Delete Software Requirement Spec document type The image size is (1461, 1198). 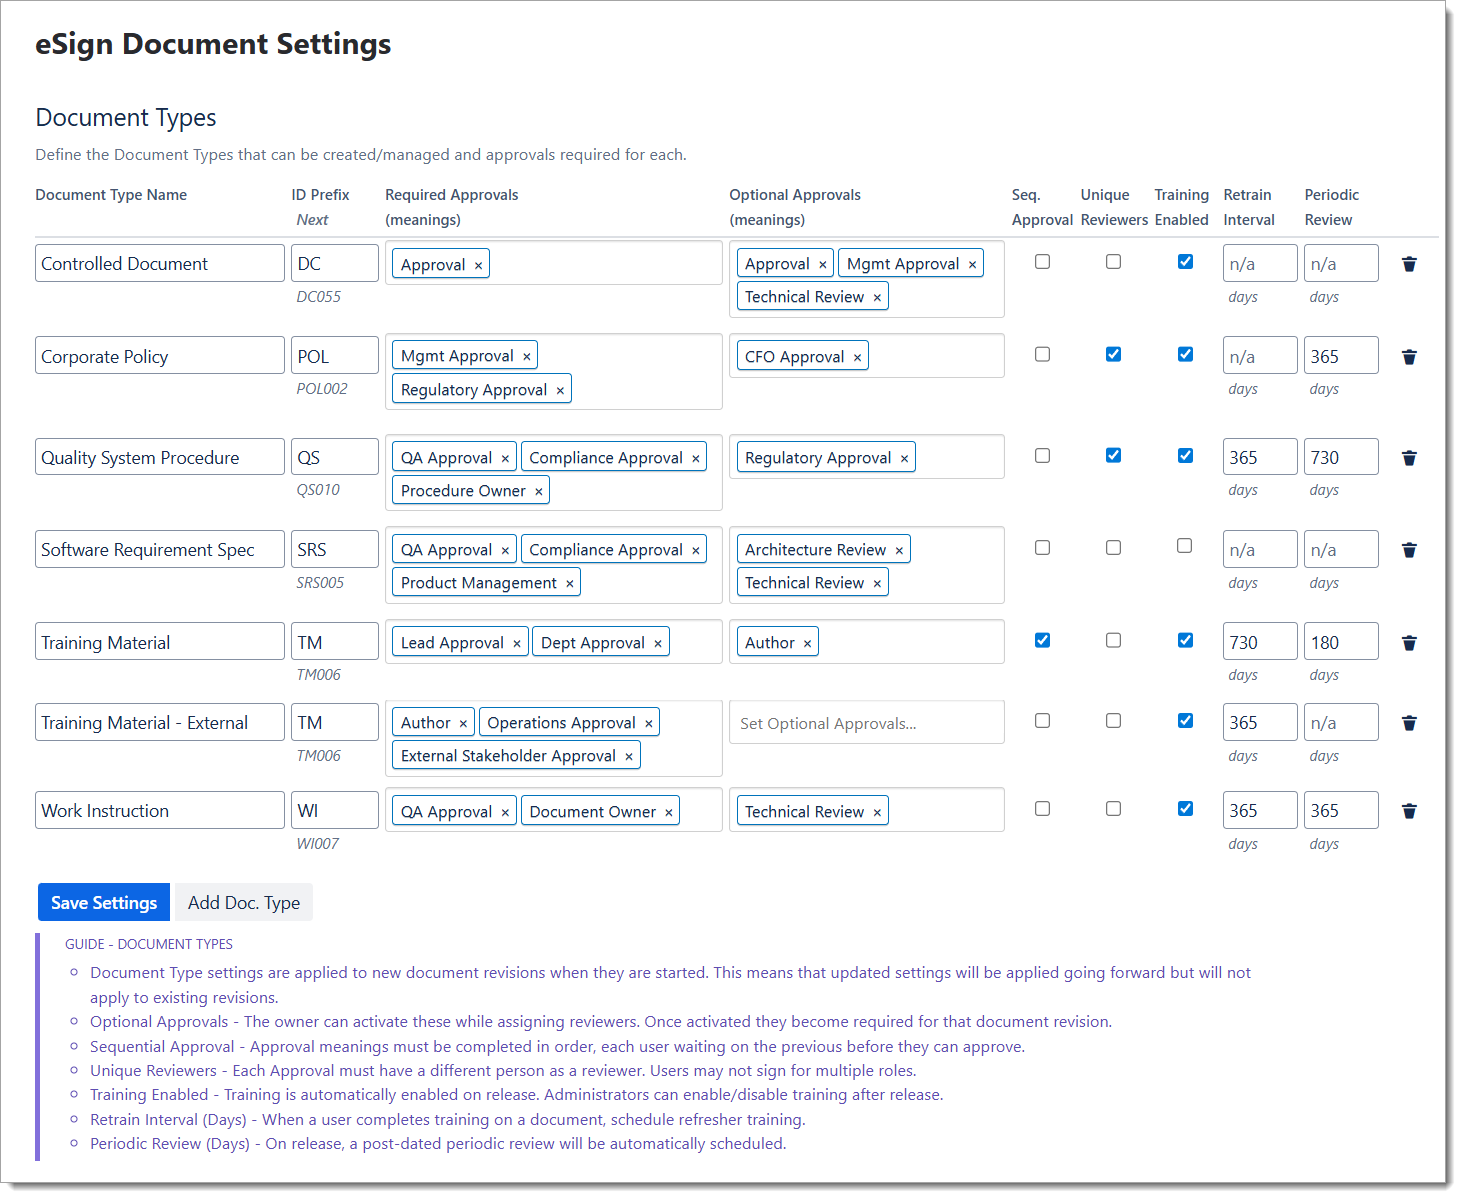click(1409, 550)
